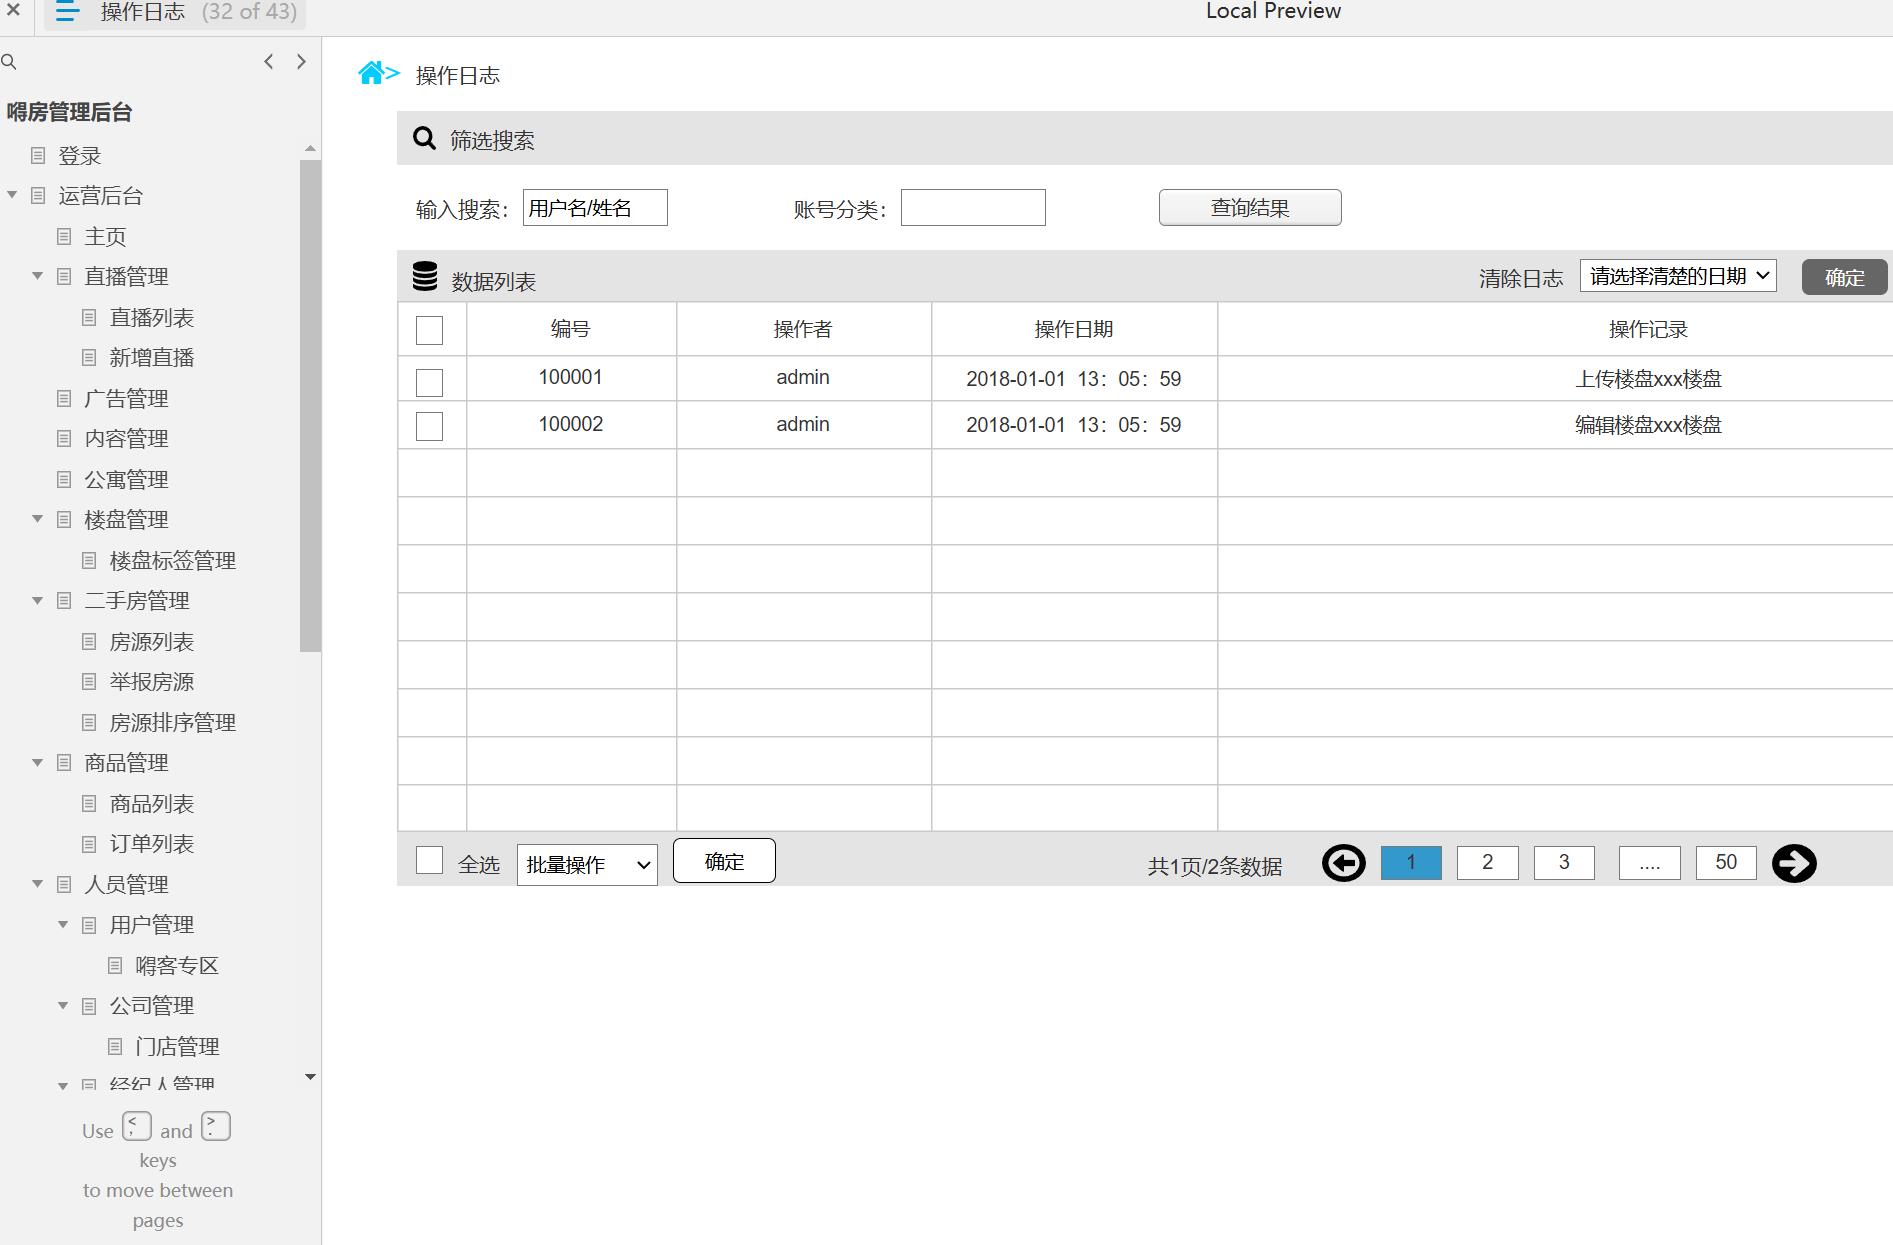Click page icon next to 嘚客专区
1893x1245 pixels.
[x=115, y=965]
